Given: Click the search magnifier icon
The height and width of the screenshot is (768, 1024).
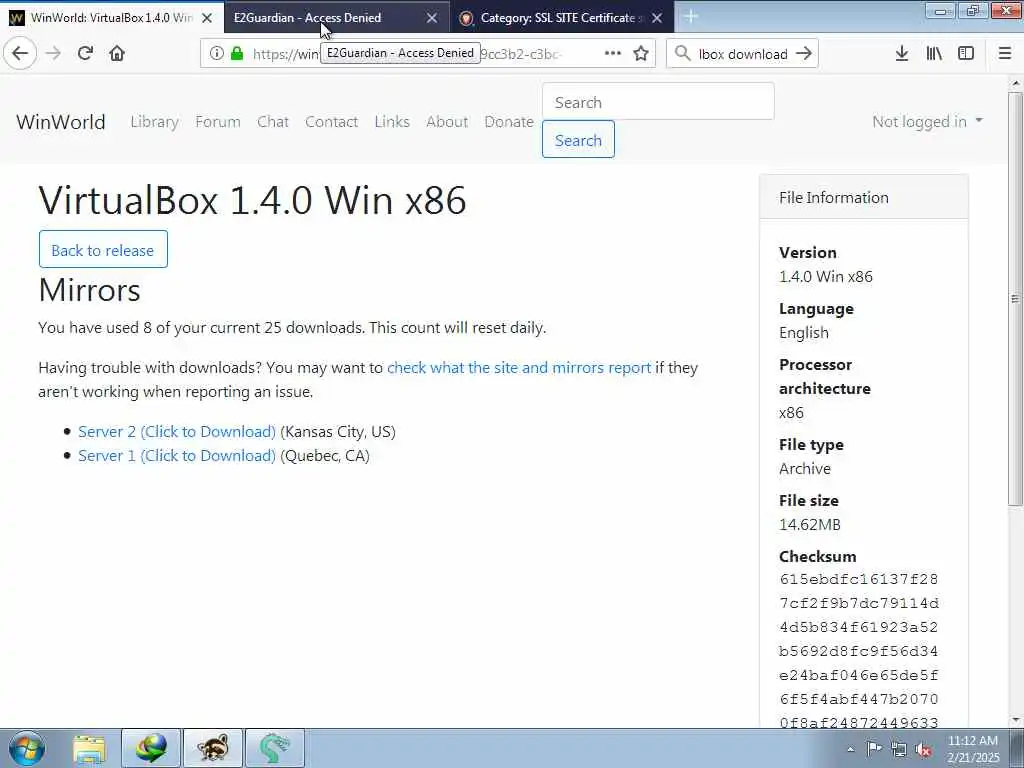Looking at the screenshot, I should (682, 54).
